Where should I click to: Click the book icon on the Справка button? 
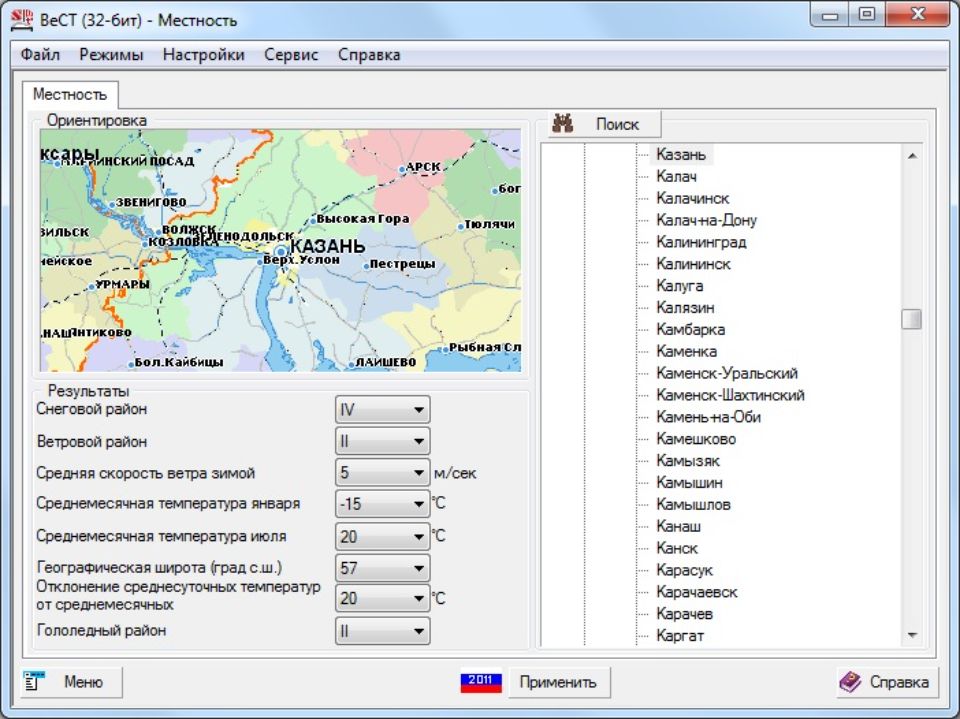click(850, 682)
